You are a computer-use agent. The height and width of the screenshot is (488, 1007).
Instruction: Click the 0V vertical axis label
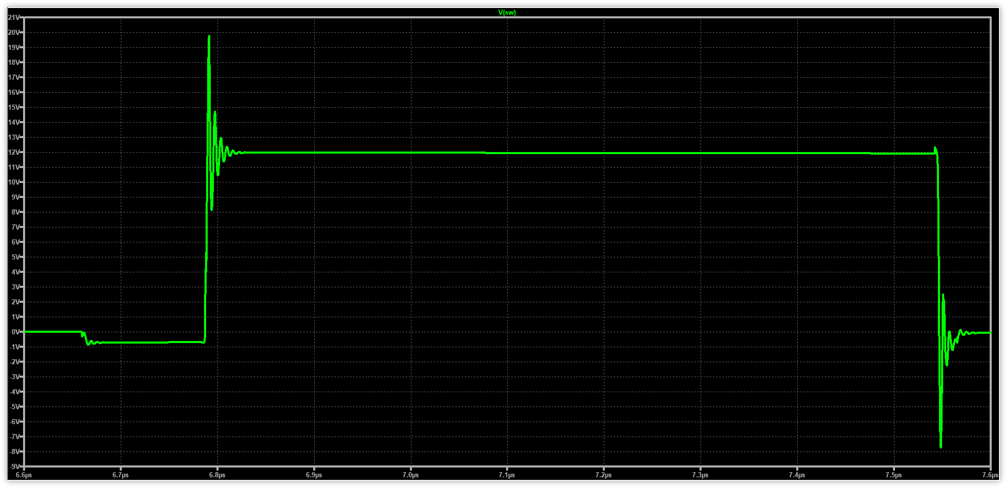point(15,332)
